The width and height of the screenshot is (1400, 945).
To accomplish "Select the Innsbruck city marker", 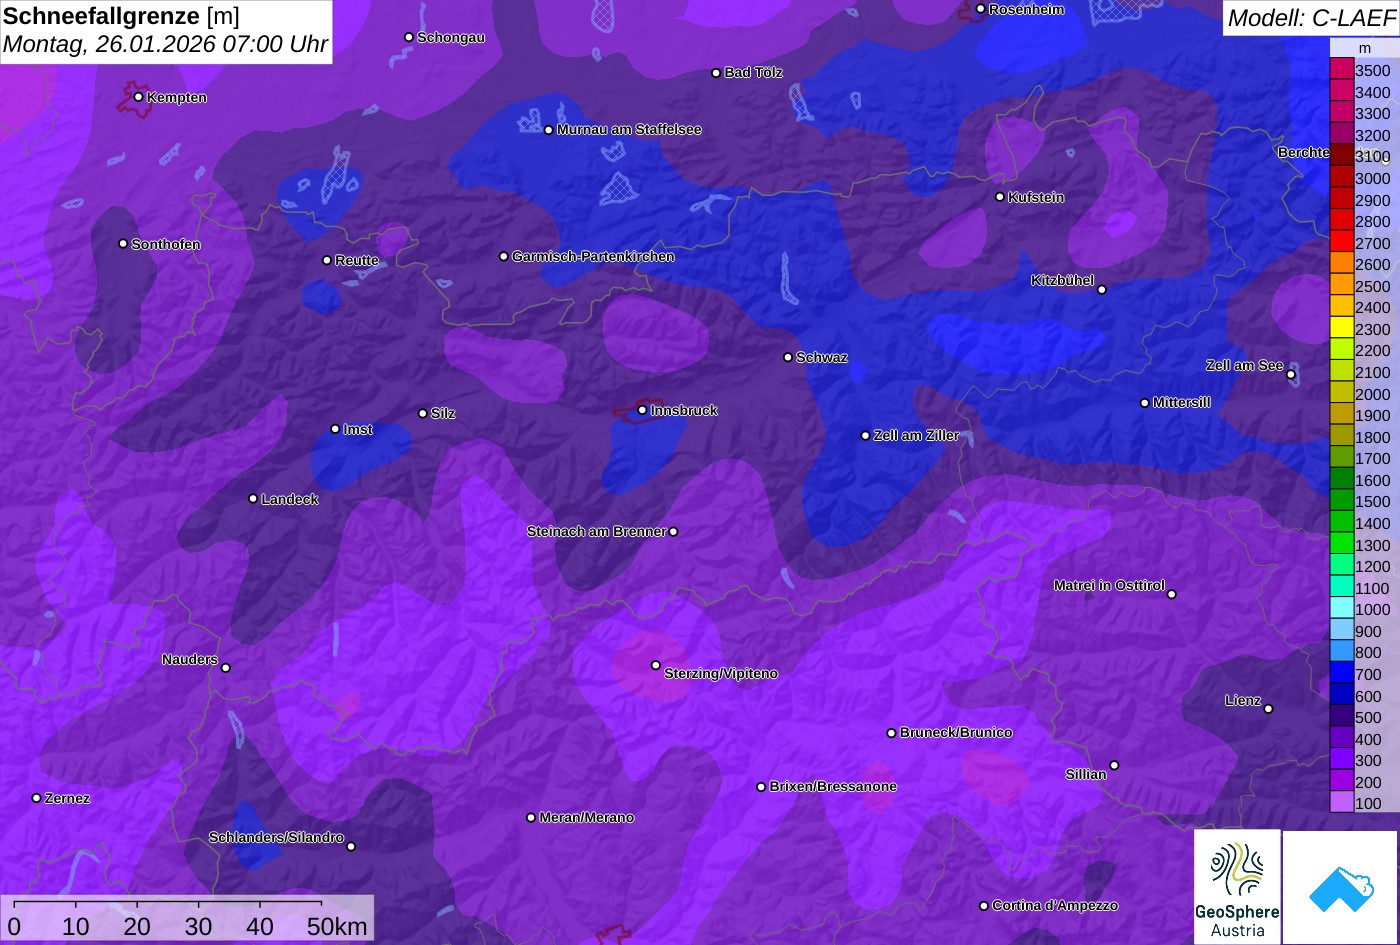I will click(x=642, y=410).
